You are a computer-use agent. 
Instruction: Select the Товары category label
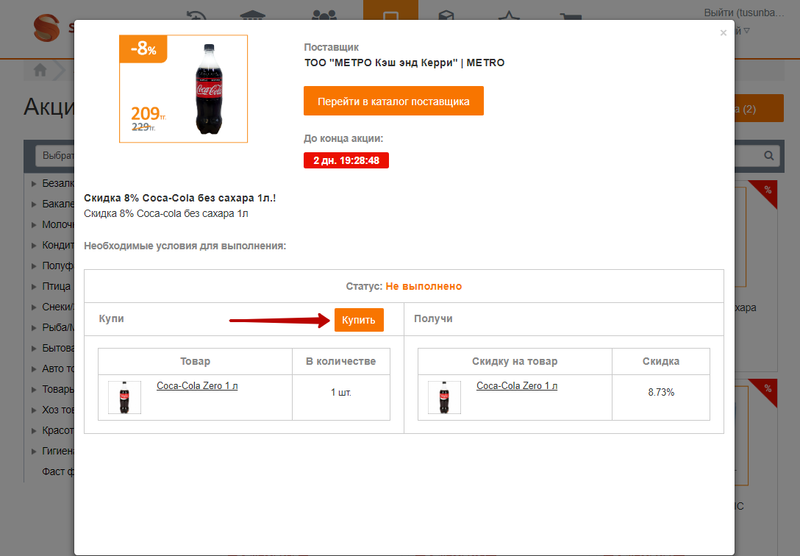[58, 389]
